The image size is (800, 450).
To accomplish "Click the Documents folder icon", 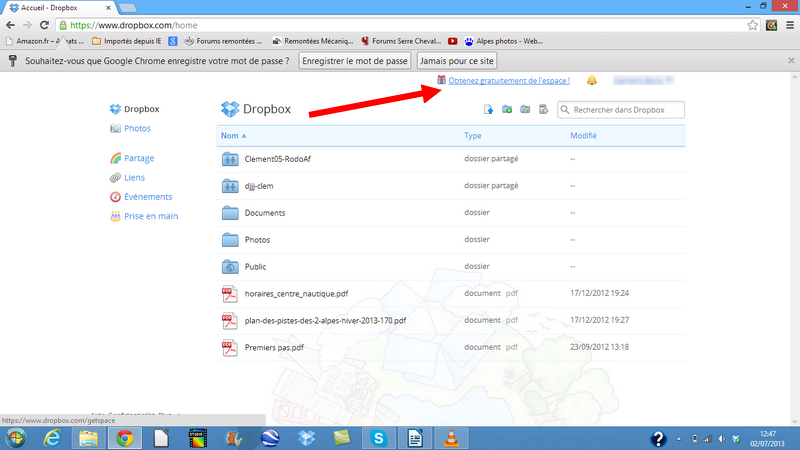I will coord(230,213).
